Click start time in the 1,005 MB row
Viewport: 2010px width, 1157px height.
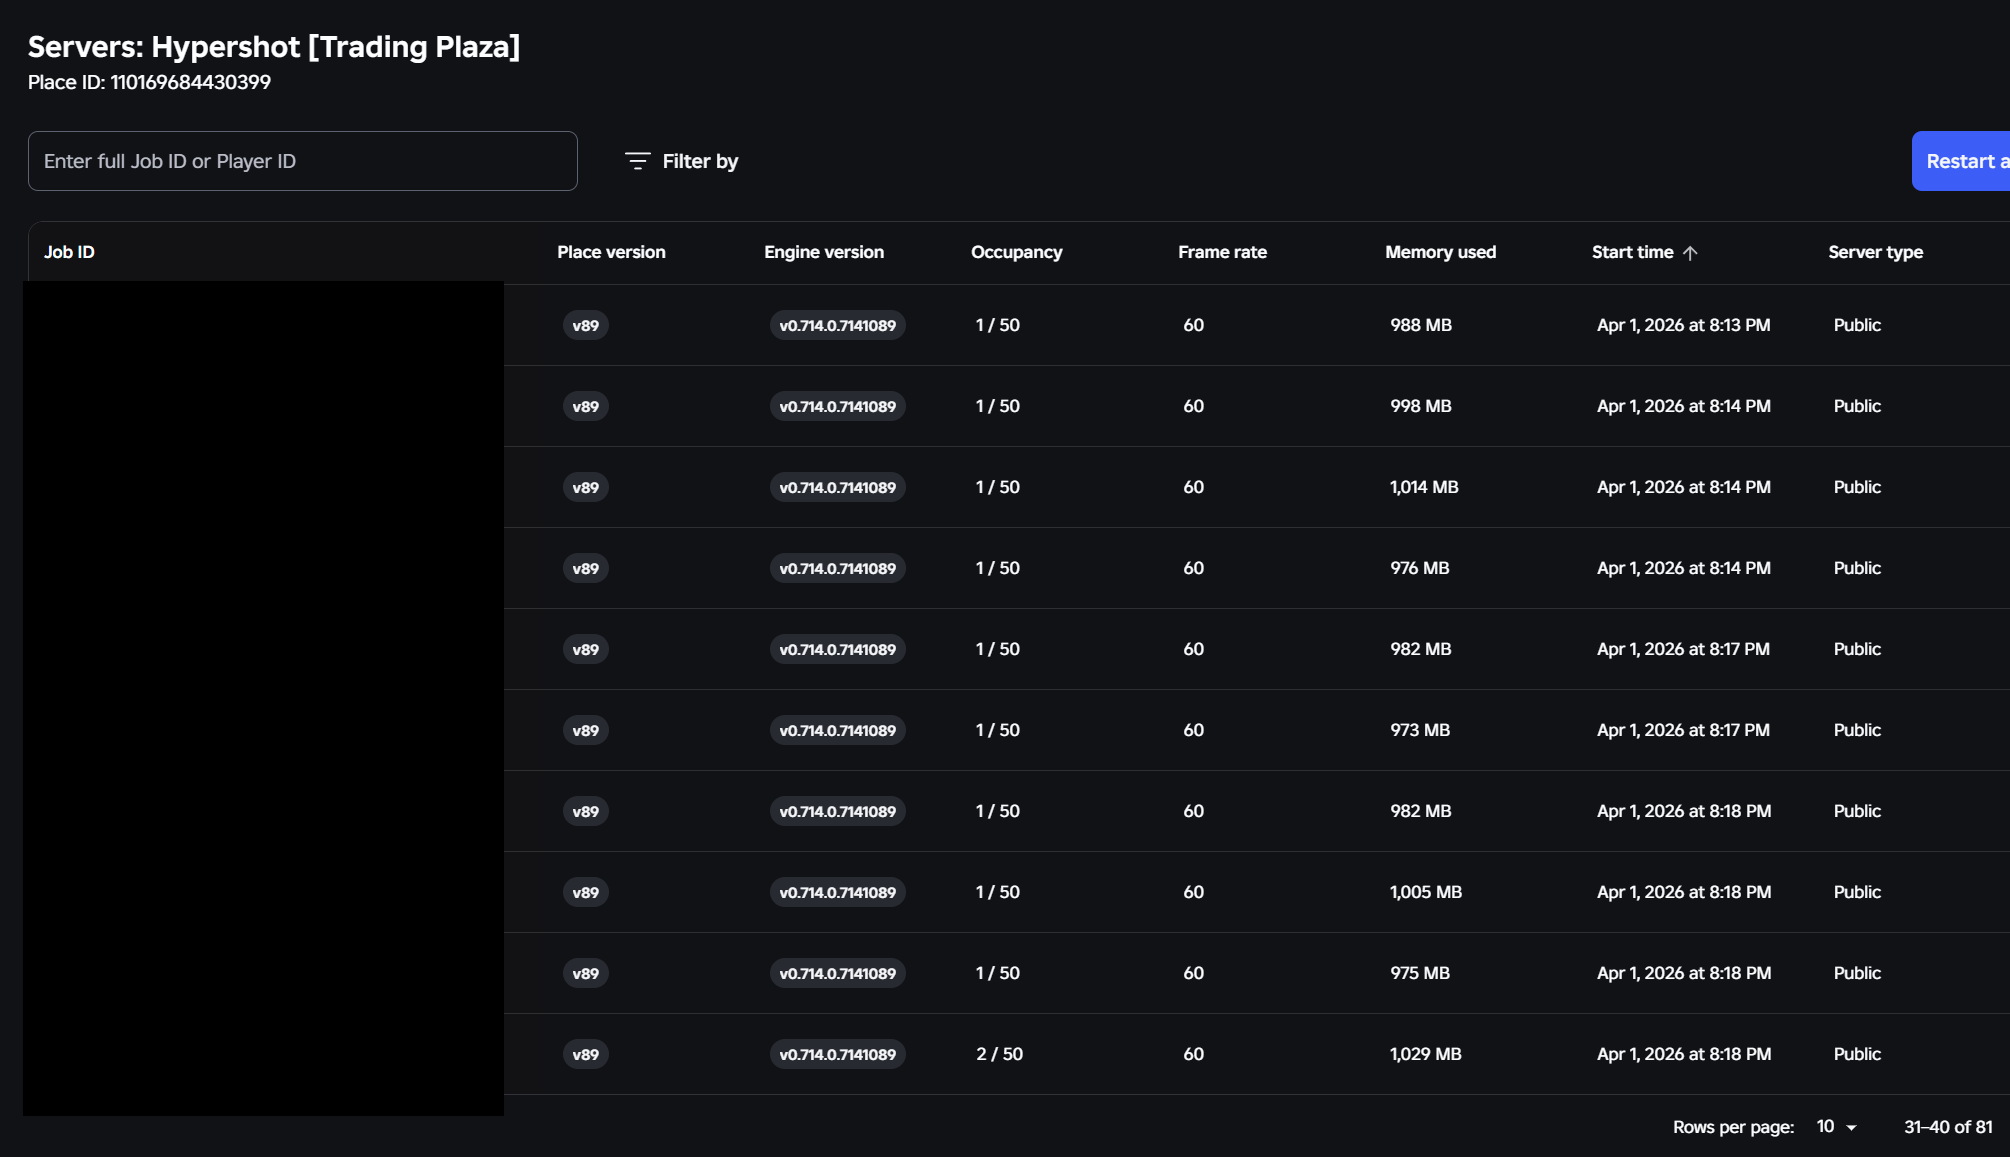[x=1684, y=892]
